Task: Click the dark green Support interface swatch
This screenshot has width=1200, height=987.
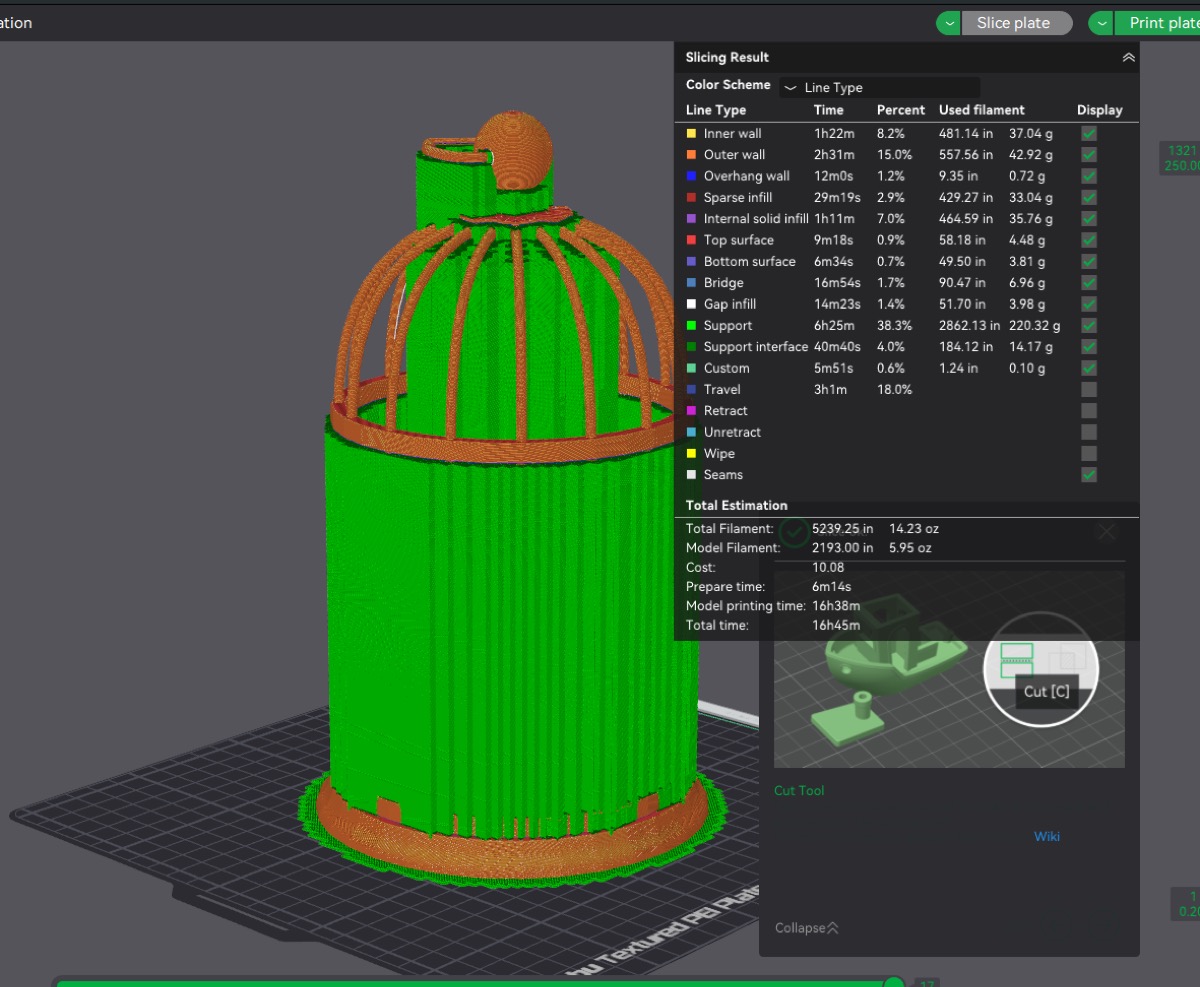Action: (691, 347)
